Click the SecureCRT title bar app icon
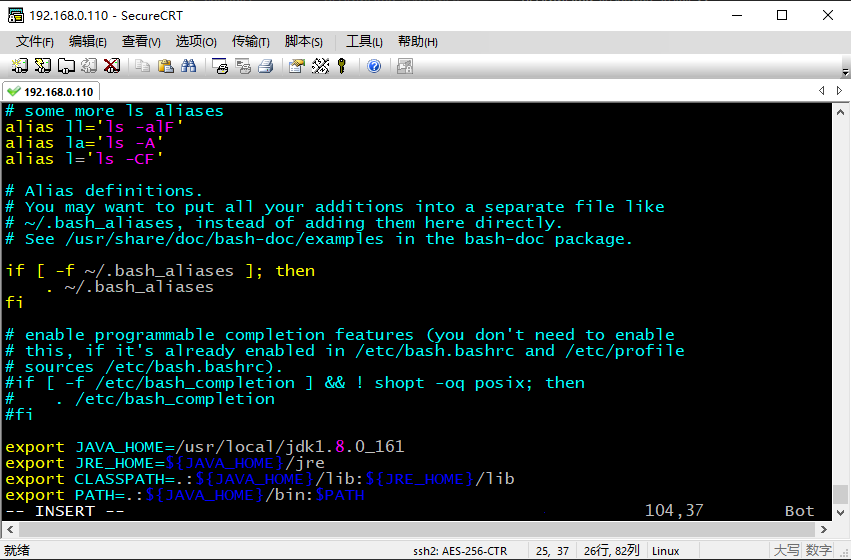The width and height of the screenshot is (851, 560). (x=16, y=15)
